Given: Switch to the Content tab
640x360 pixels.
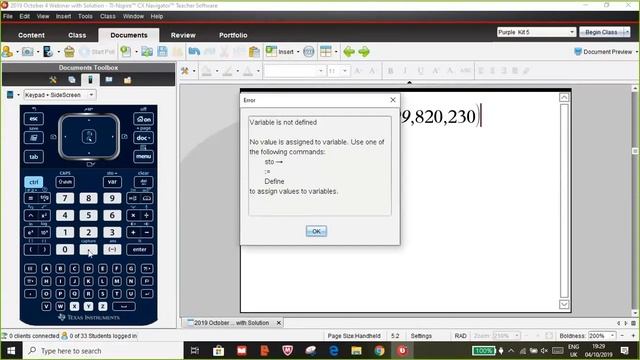Looking at the screenshot, I should (x=31, y=35).
